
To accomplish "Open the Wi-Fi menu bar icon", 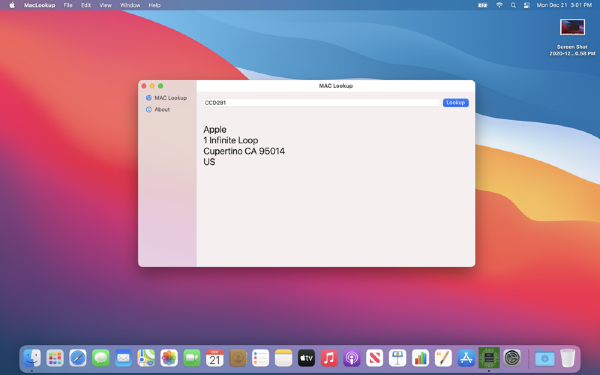I will coord(499,5).
